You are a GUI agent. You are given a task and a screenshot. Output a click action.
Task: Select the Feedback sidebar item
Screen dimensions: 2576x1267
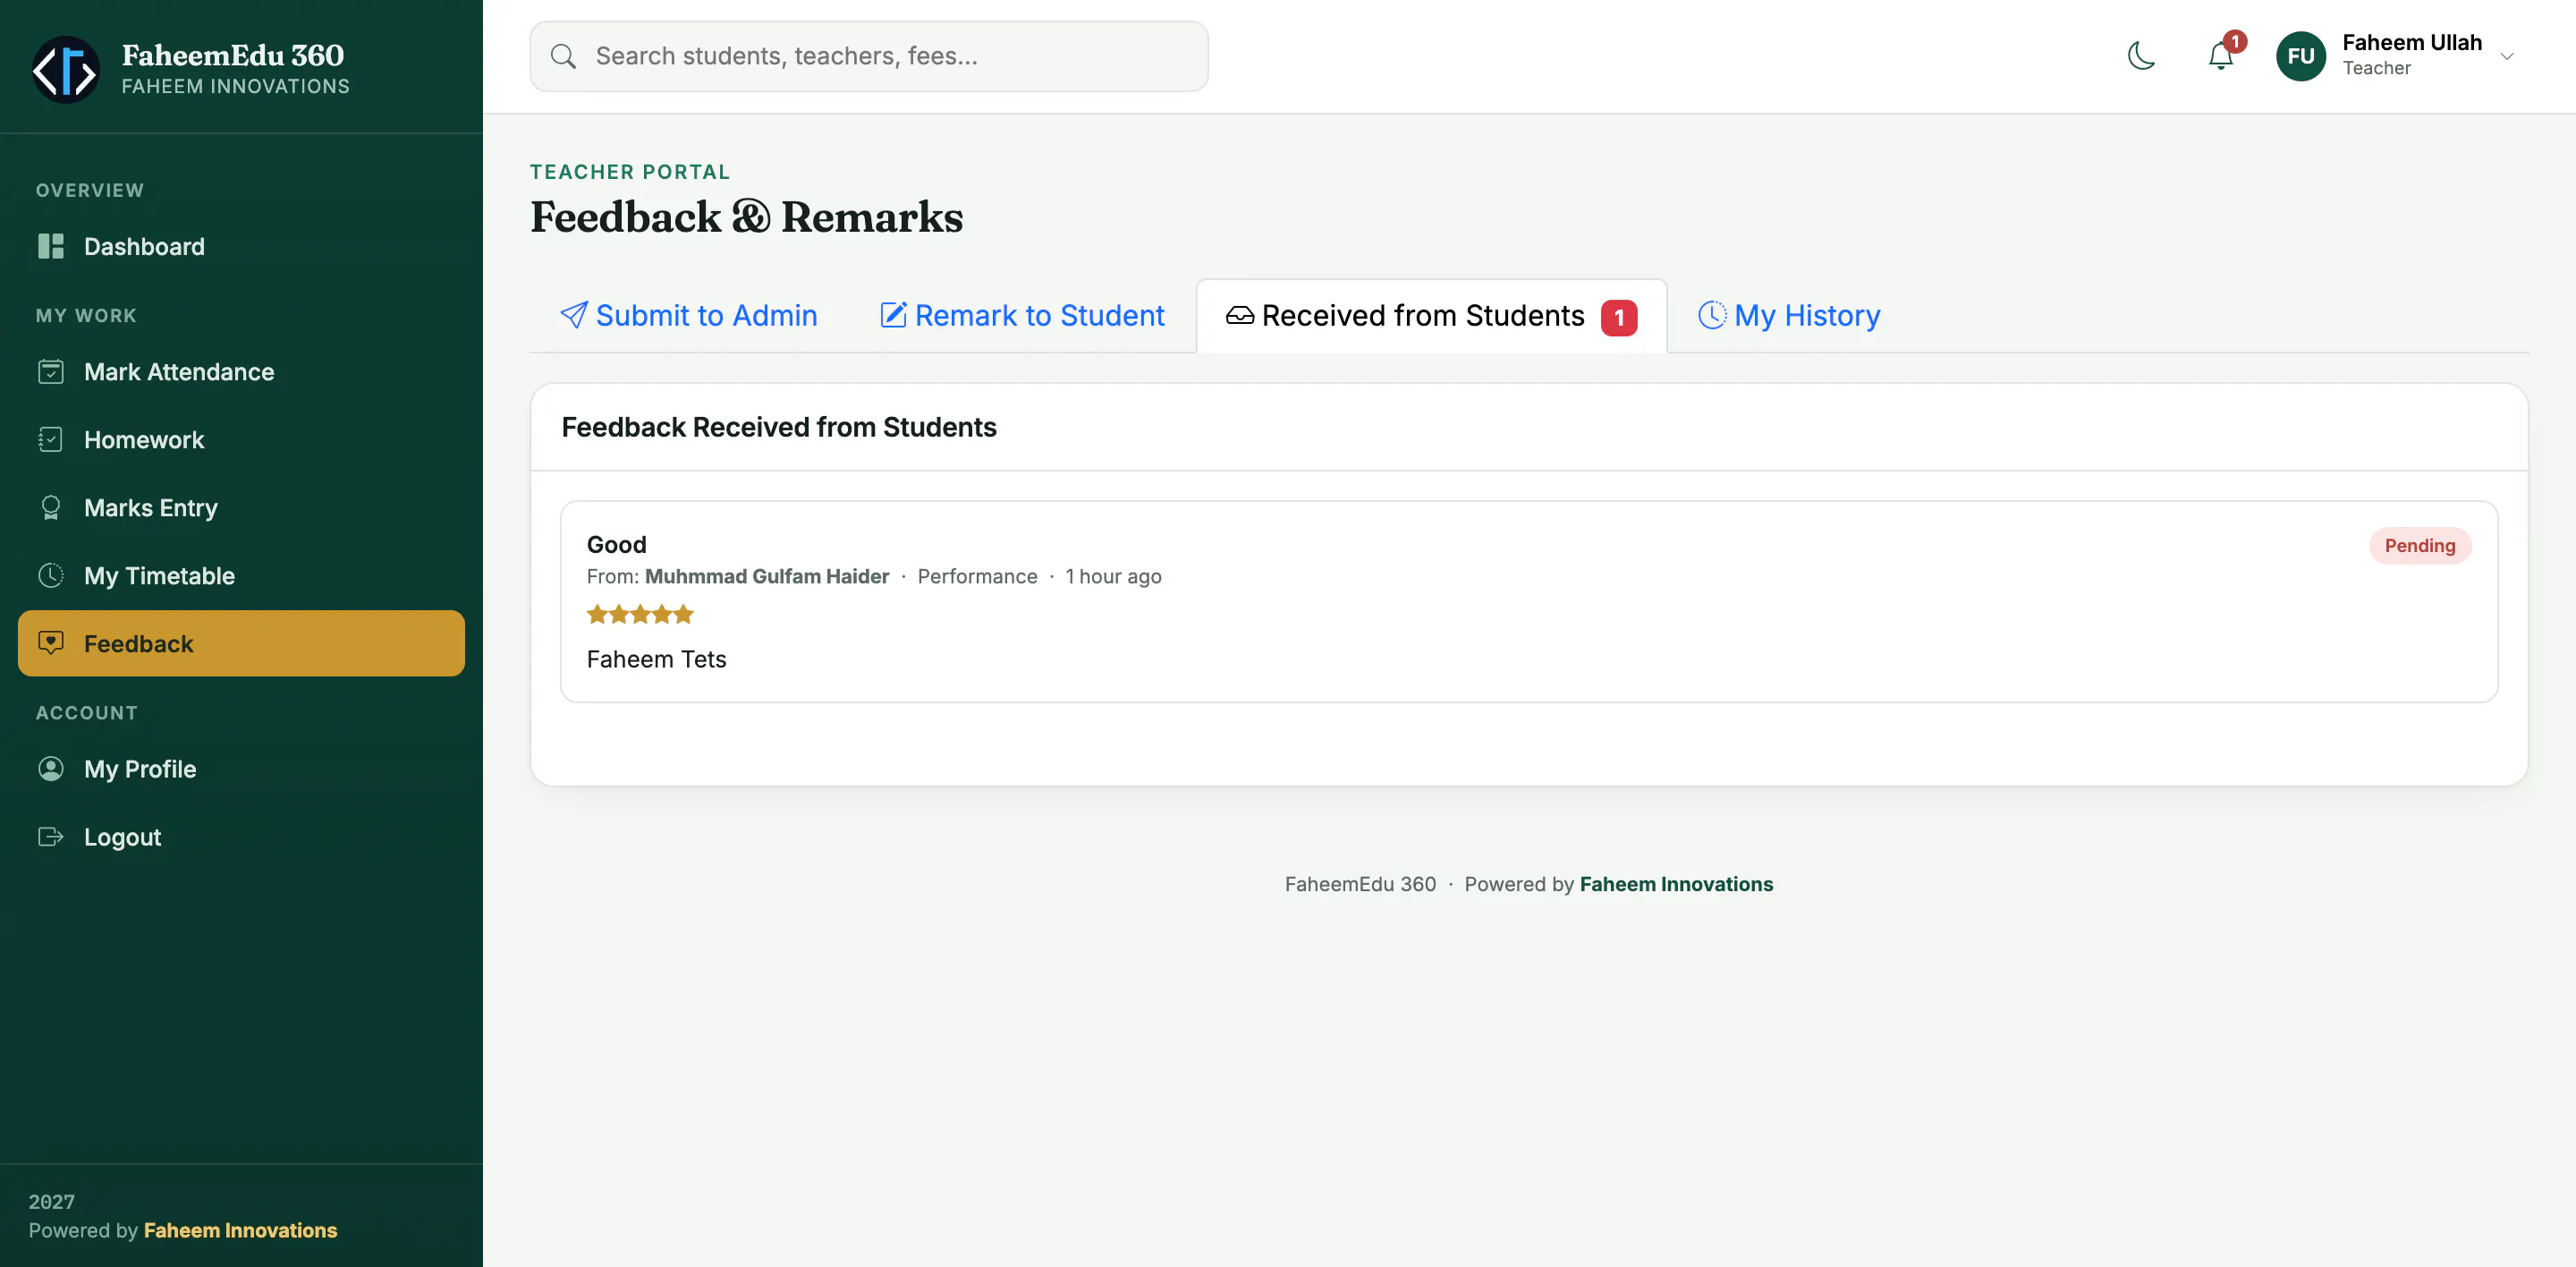241,644
